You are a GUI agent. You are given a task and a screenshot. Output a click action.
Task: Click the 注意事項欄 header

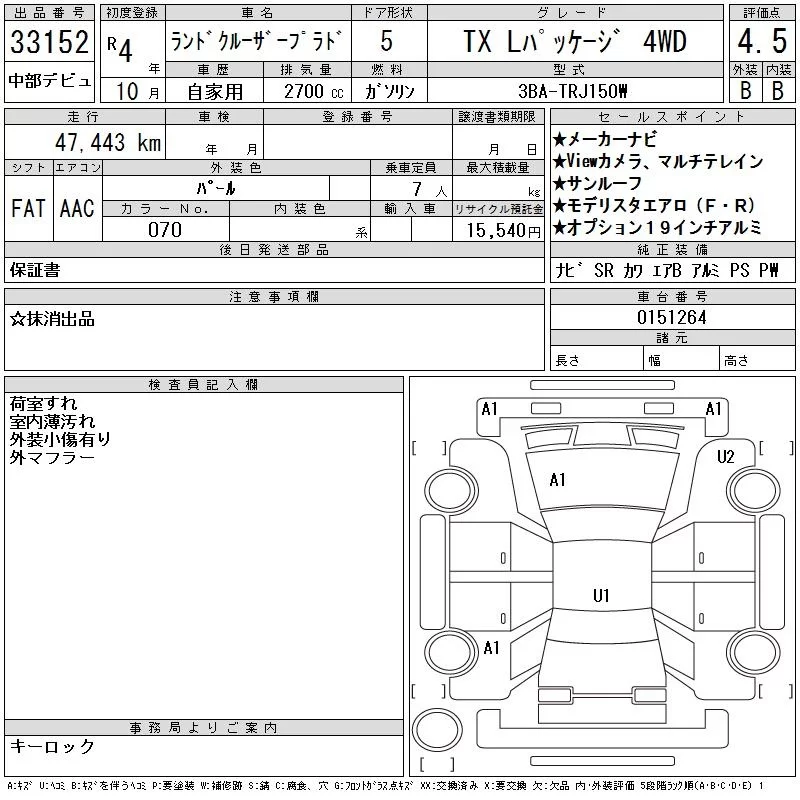[274, 296]
